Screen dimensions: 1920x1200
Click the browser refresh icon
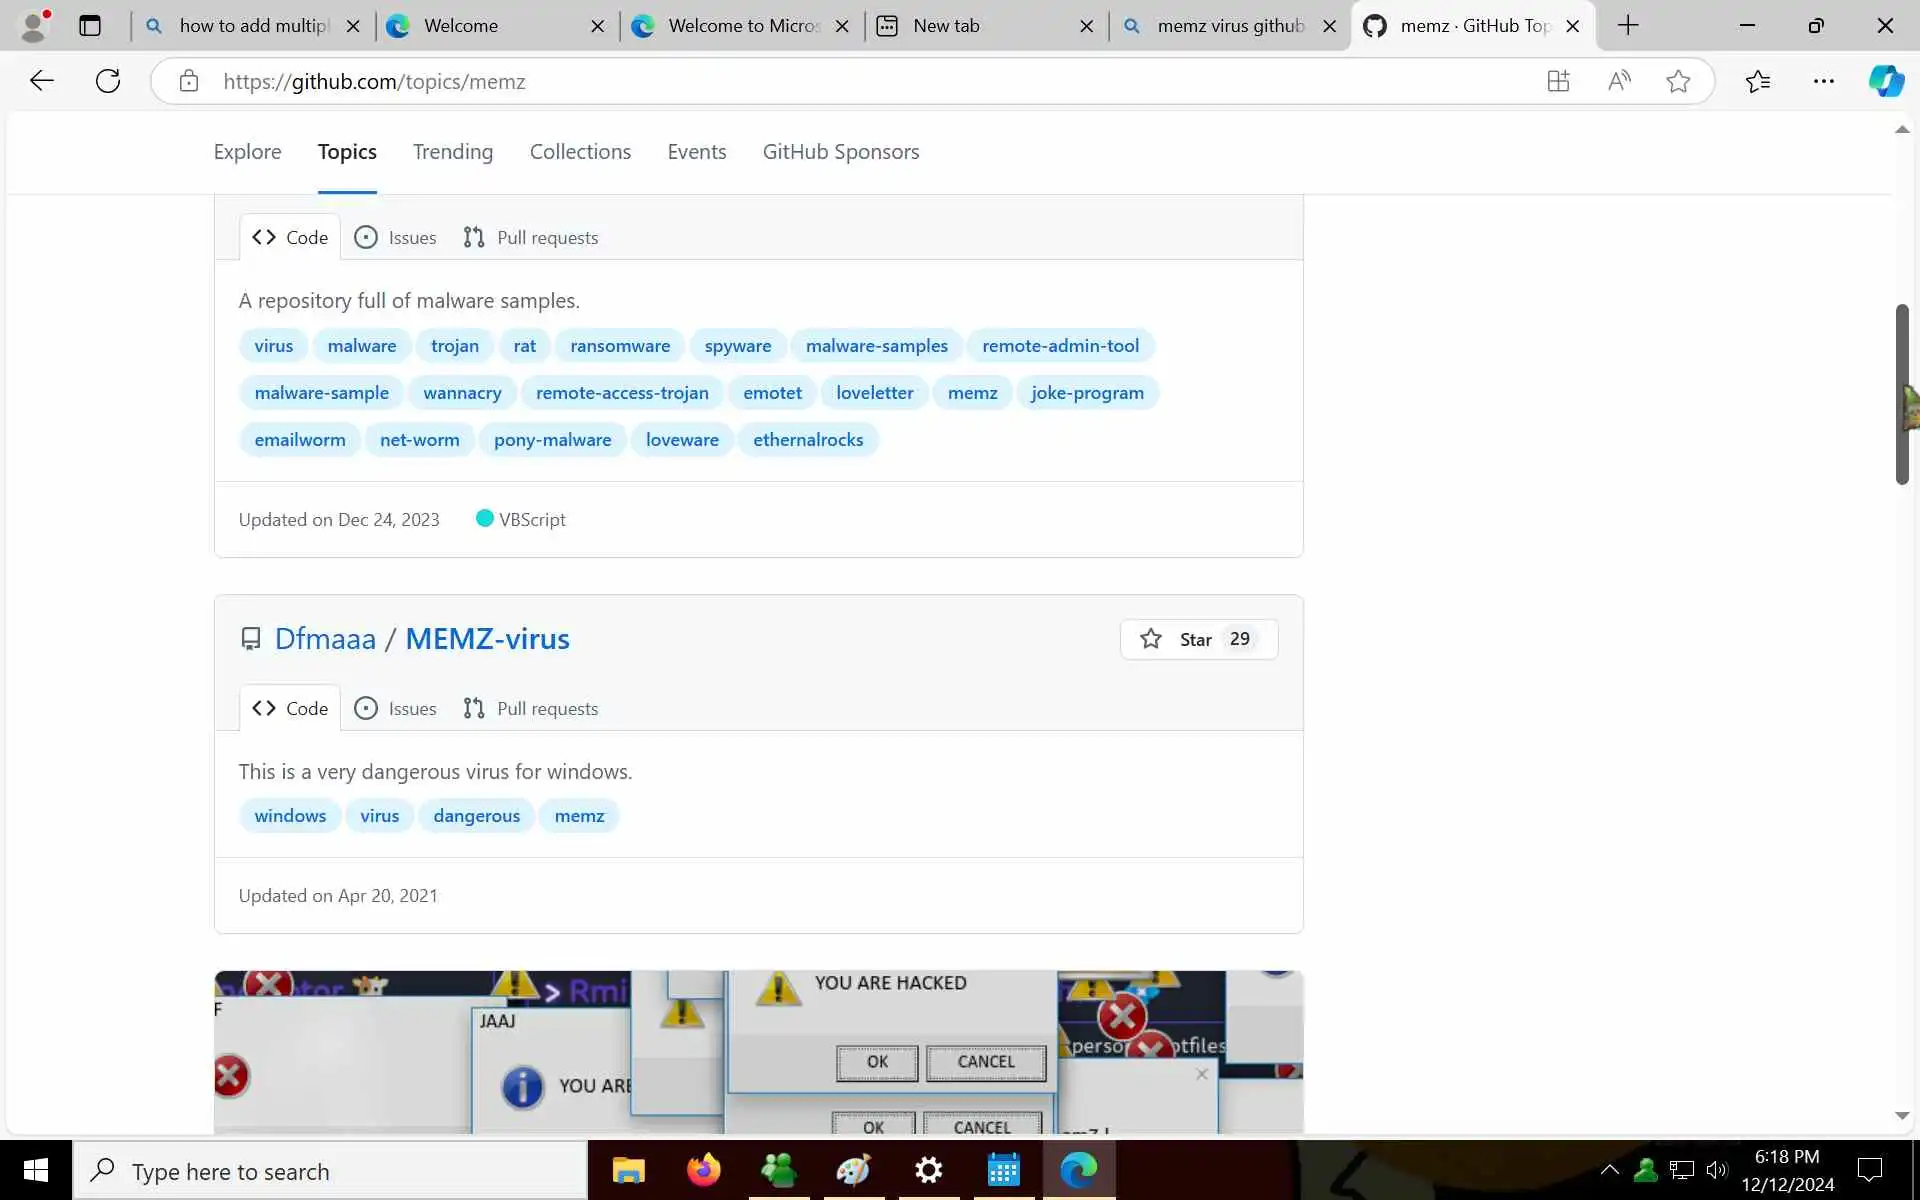108,81
